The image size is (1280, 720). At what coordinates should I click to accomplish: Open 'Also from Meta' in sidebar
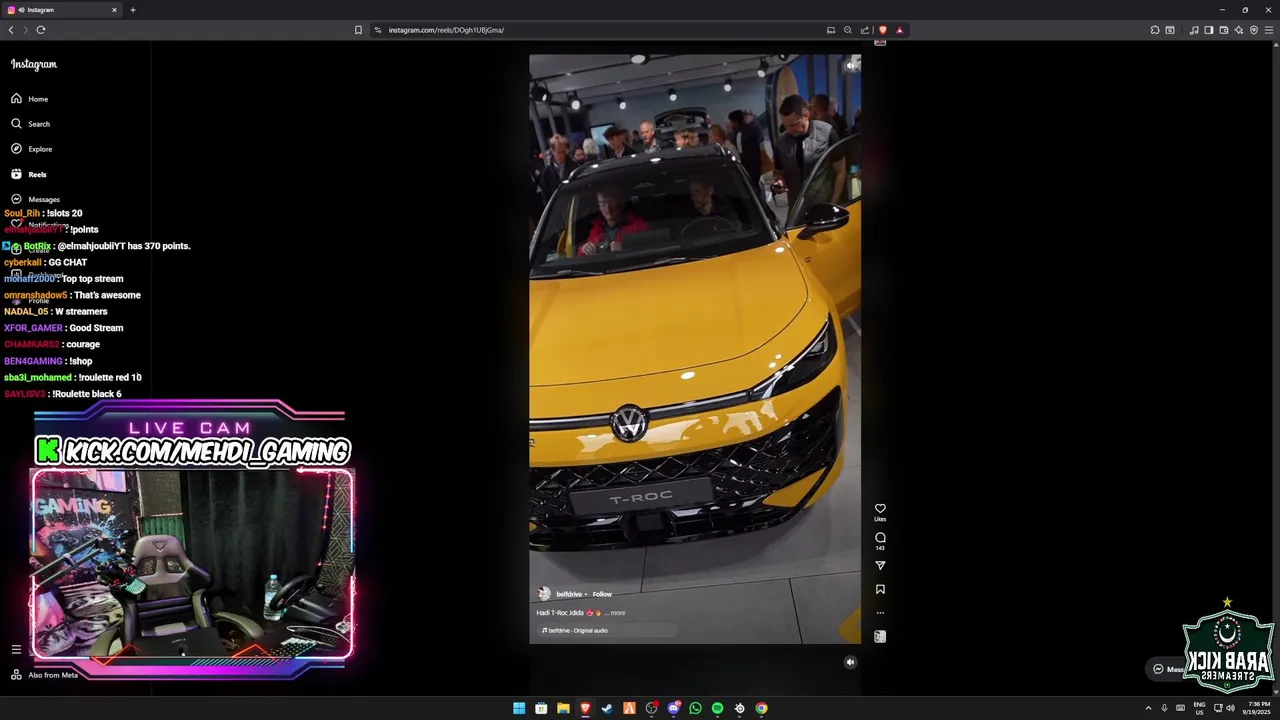coord(44,675)
